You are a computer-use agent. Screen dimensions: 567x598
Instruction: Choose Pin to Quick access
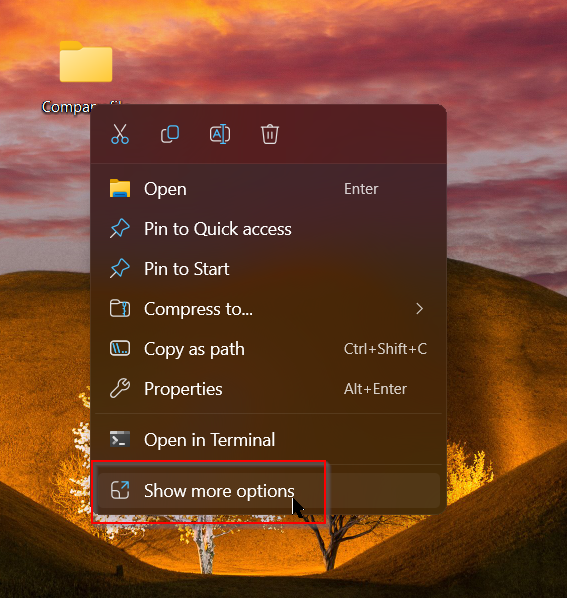coord(269,229)
